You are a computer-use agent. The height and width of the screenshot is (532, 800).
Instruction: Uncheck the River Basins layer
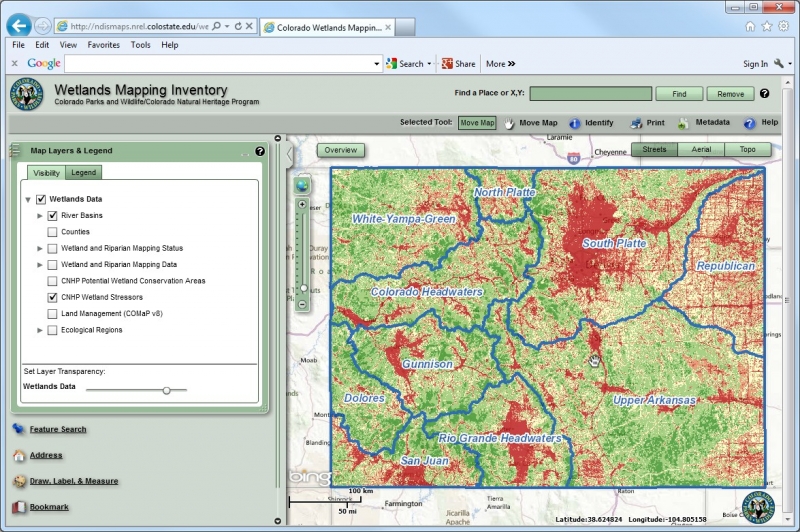click(x=52, y=215)
